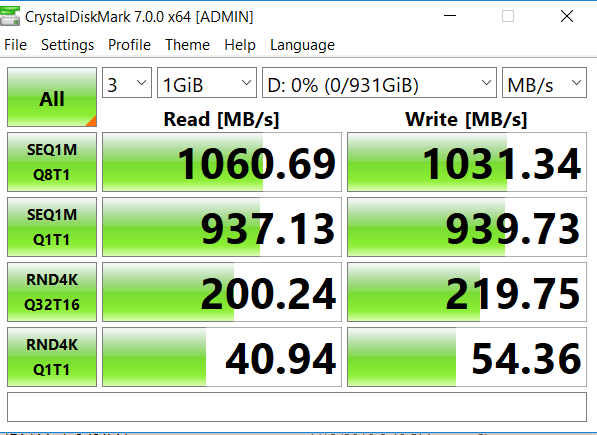Click the Write [MB/s] column header
597x435 pixels.
click(466, 120)
